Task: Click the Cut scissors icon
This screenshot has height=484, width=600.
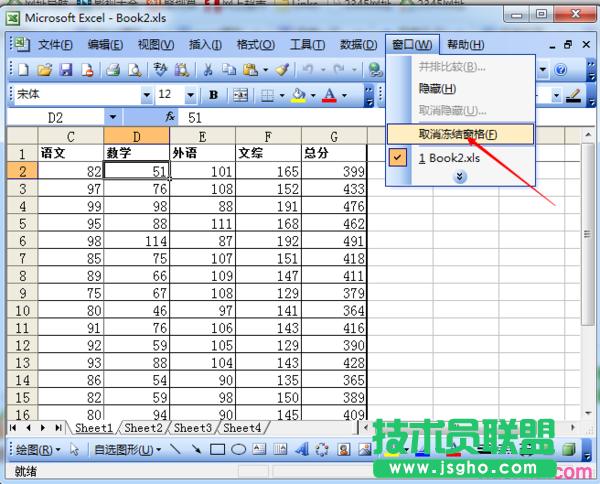Action: 207,70
